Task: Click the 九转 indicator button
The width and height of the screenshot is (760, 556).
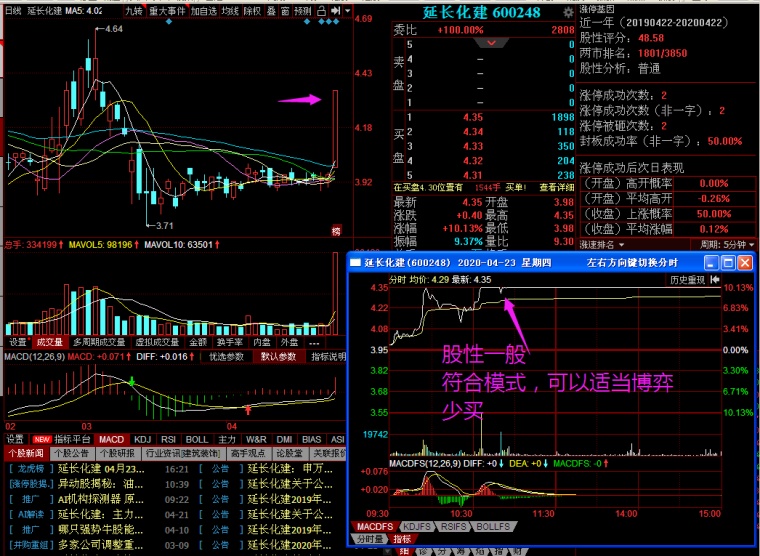Action: tap(134, 11)
